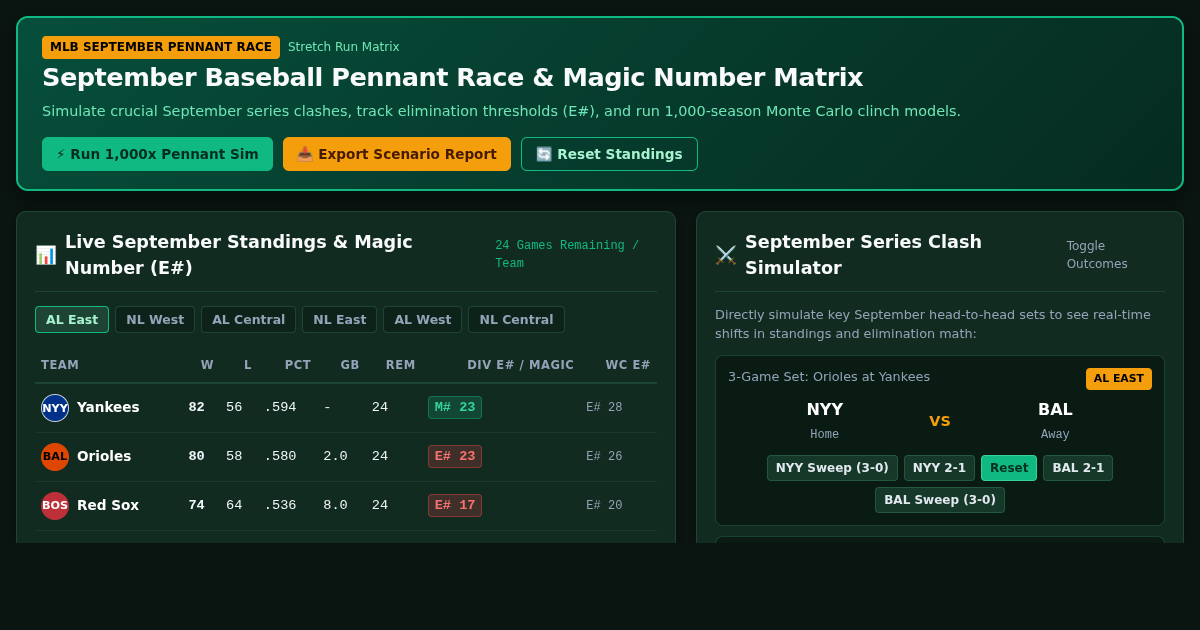Reset the Orioles at Yankees series outcome

point(1009,468)
